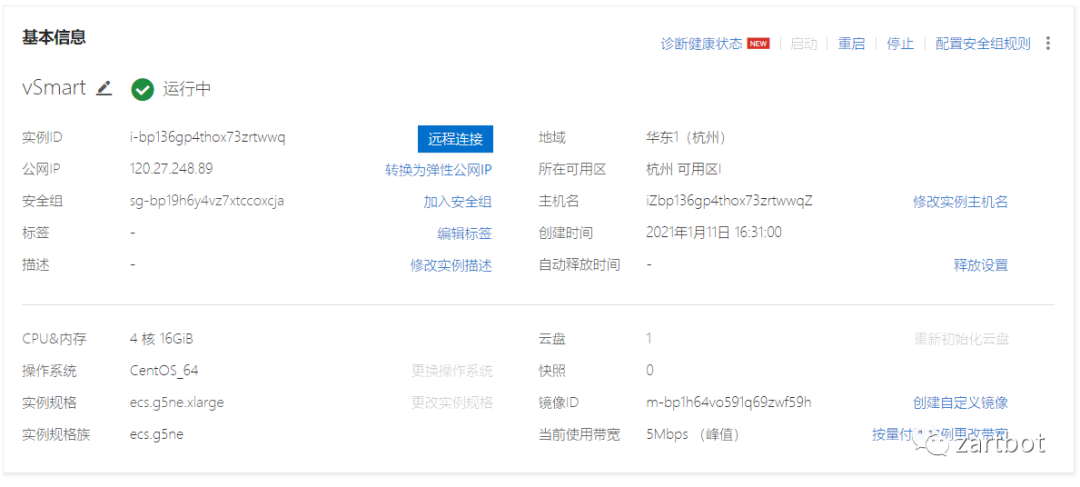The image size is (1080, 487).
Task: Click the red NEW badge
Action: coord(758,43)
